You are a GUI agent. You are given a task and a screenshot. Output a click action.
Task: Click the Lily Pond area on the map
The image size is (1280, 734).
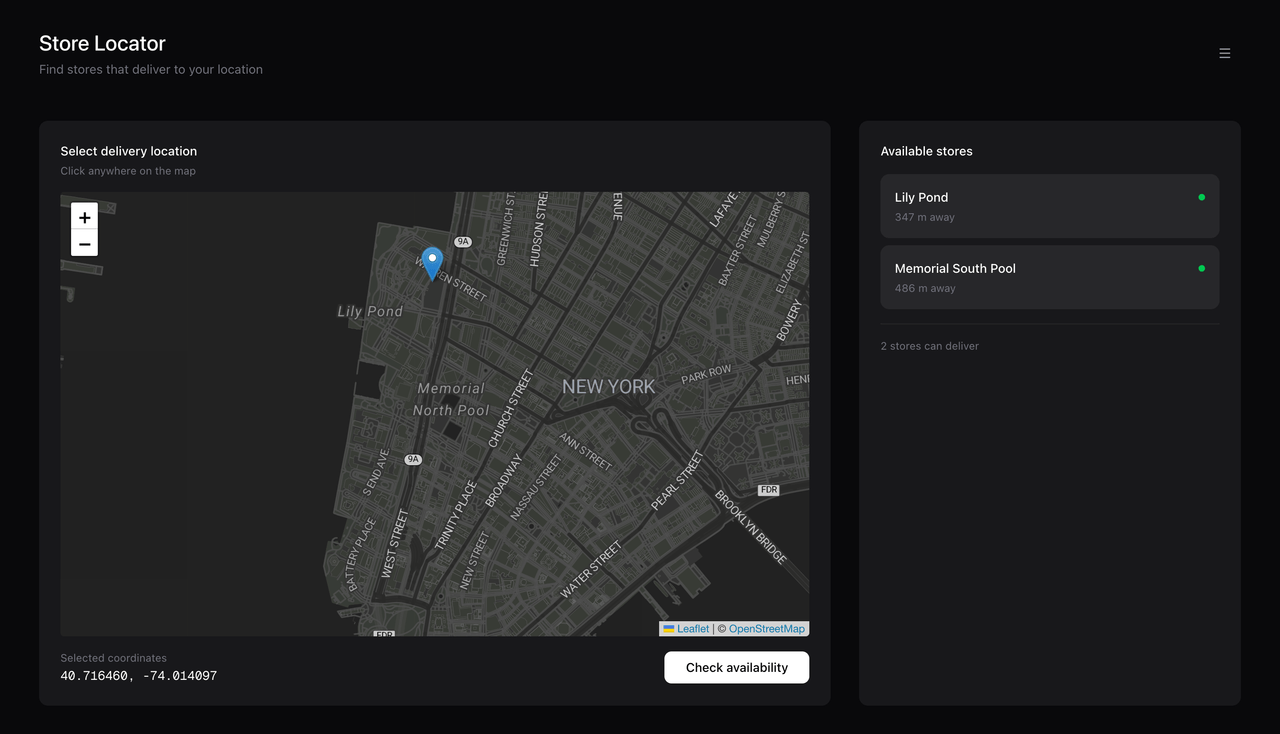point(371,311)
